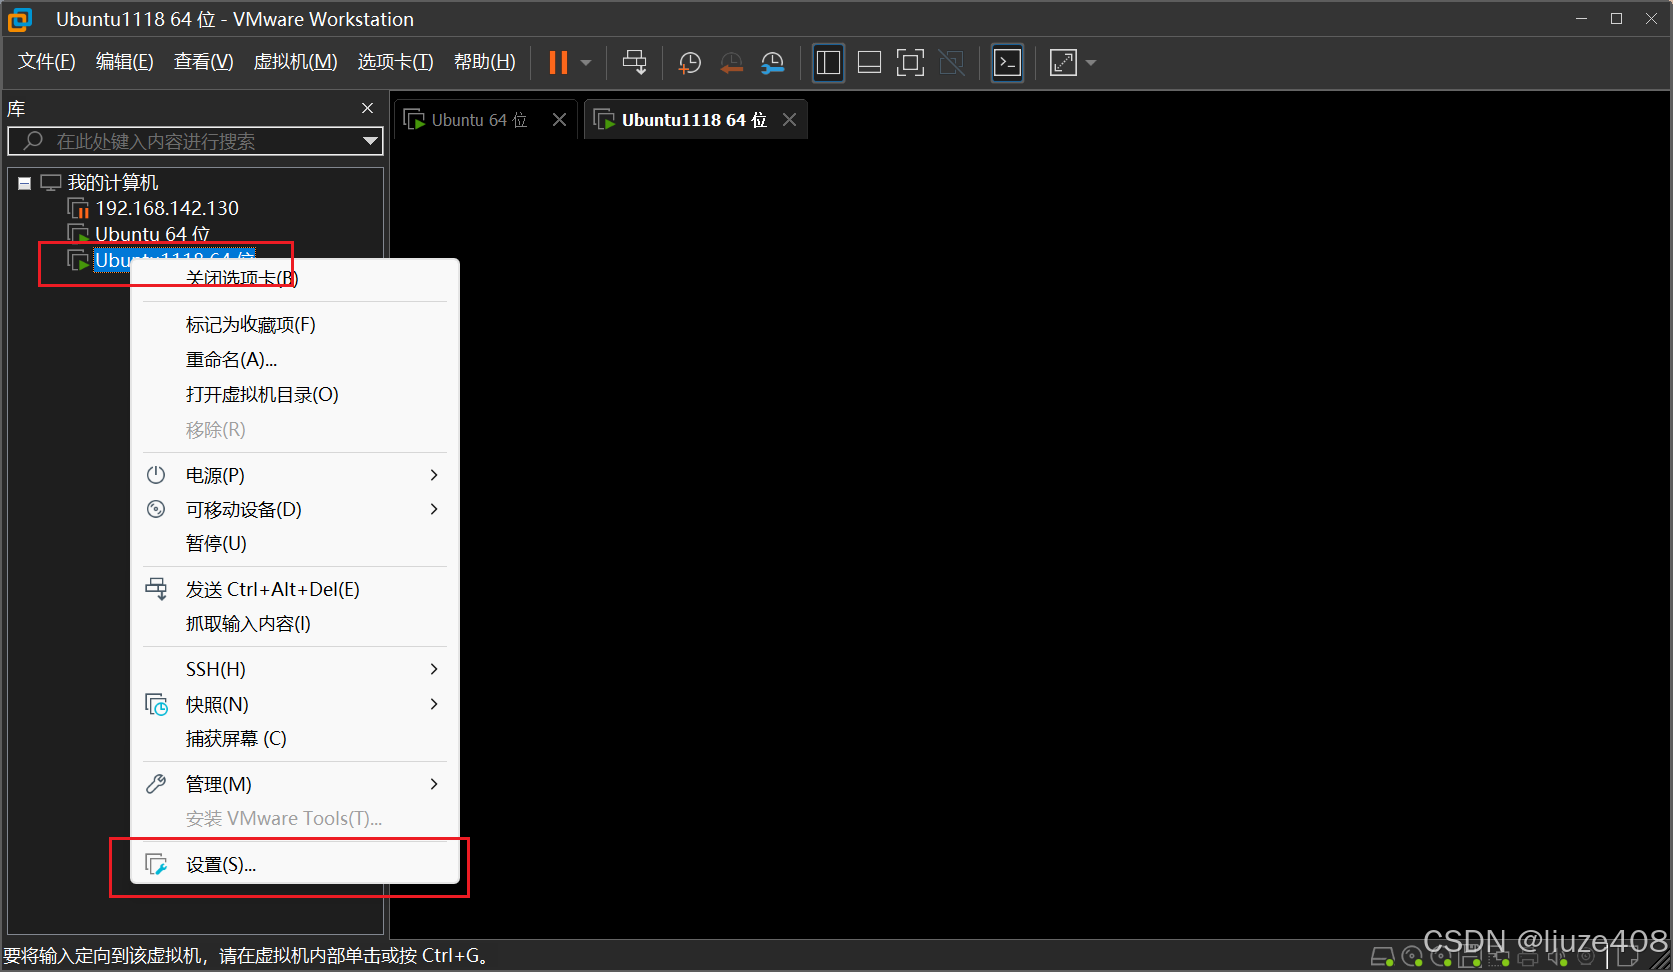Collapse the 我的计算机 tree node
1673x972 pixels.
click(24, 183)
